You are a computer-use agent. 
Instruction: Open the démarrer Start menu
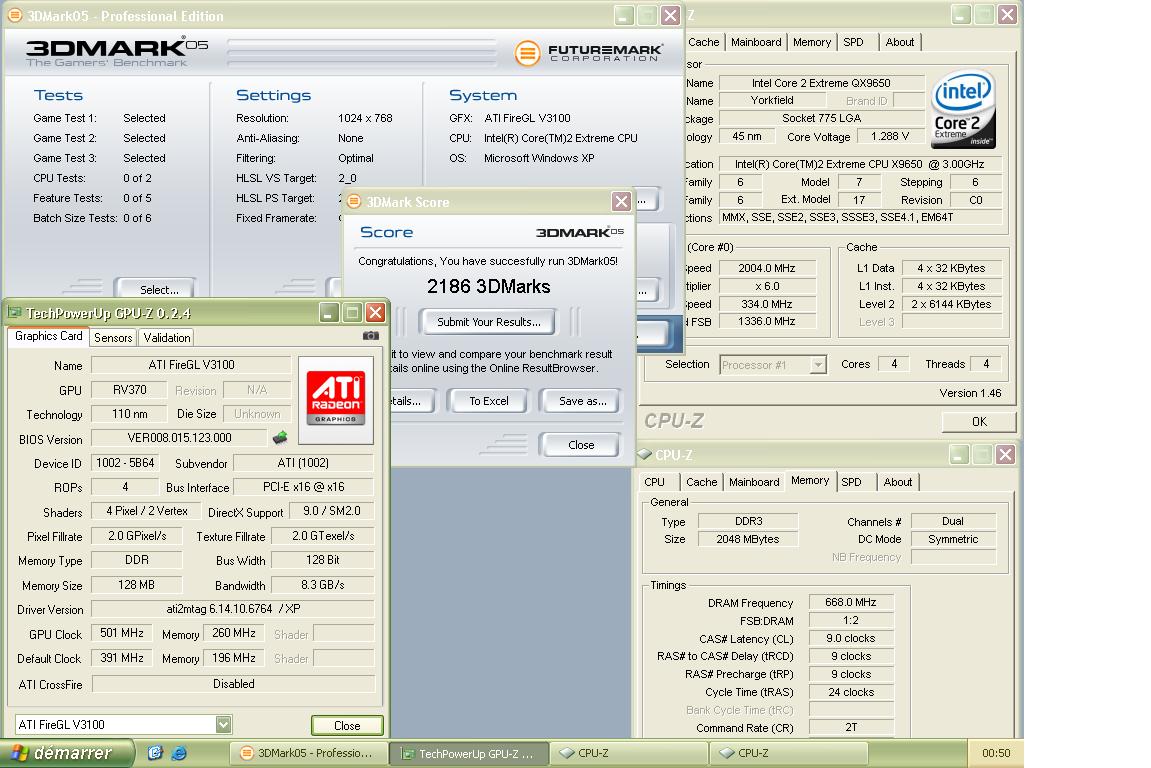pos(68,753)
